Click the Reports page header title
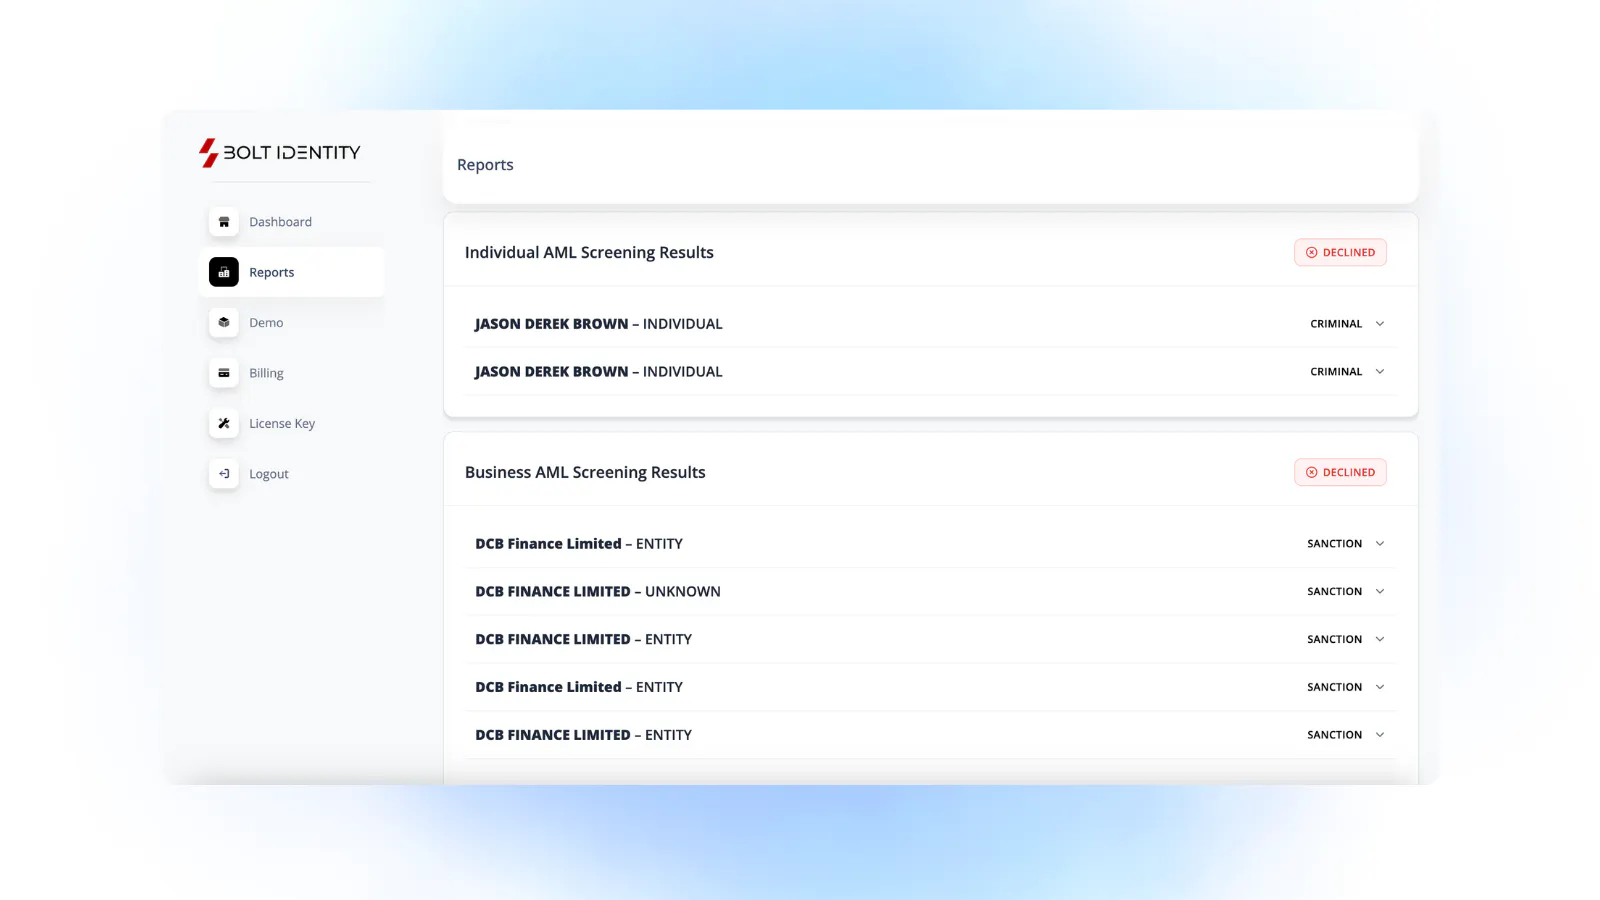Image resolution: width=1600 pixels, height=900 pixels. (x=485, y=165)
